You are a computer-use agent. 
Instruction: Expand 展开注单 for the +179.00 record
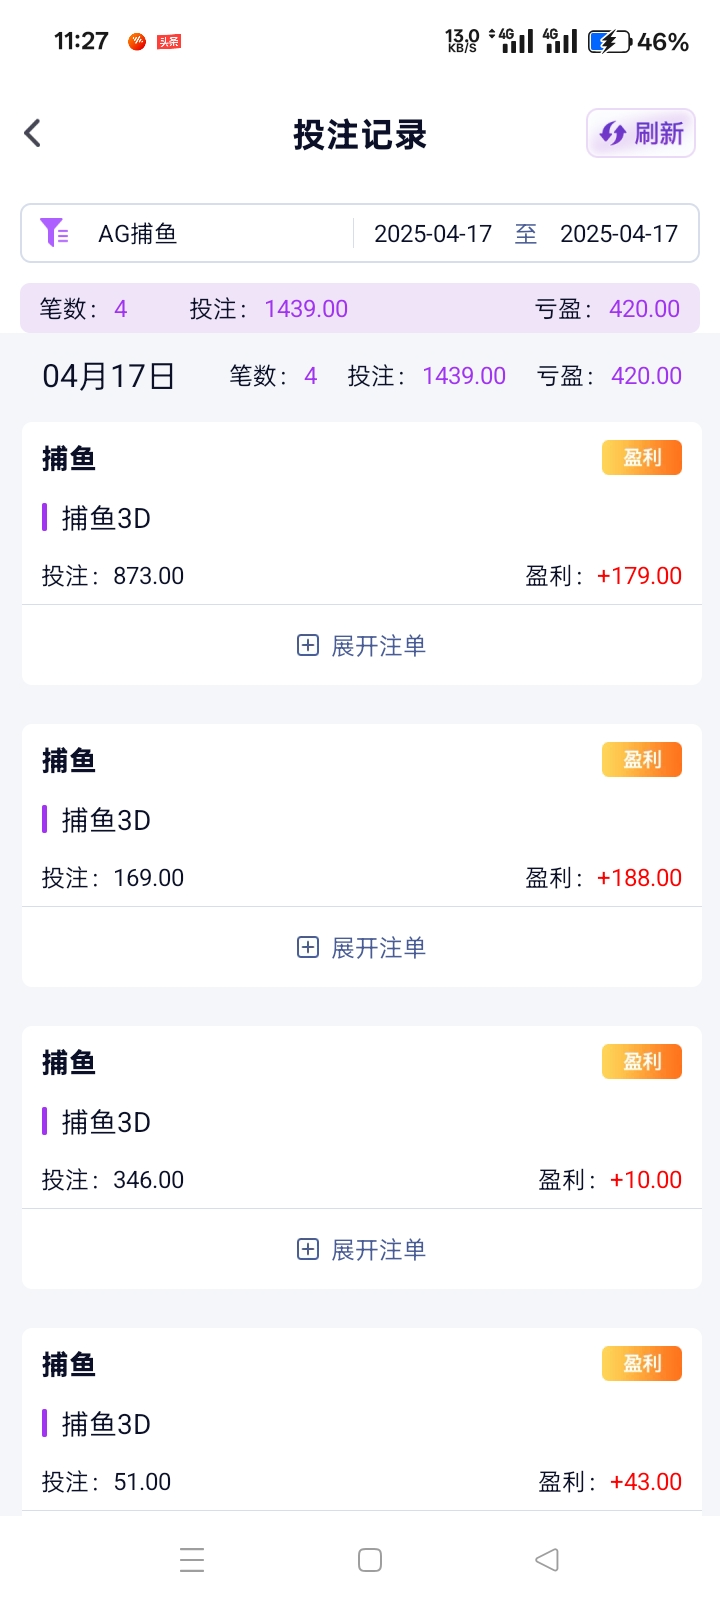pos(378,646)
